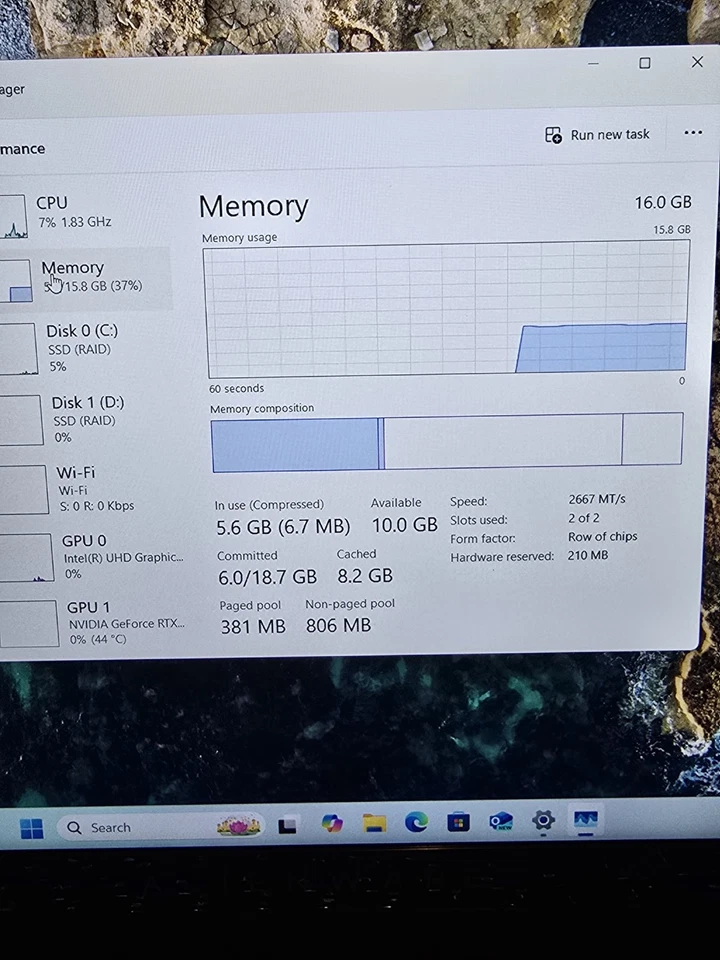Open Disk 0 (C:) performance view
The image size is (720, 960).
(84, 348)
